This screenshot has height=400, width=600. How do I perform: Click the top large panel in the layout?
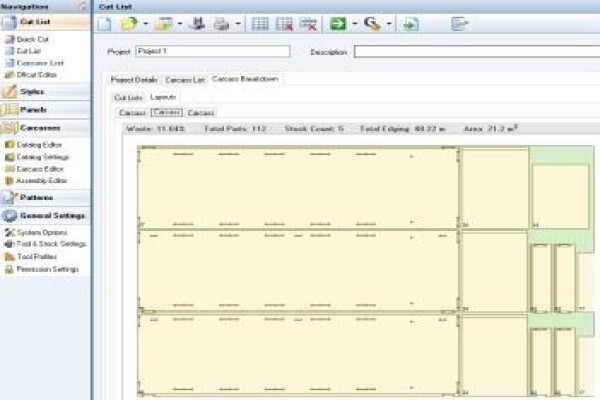click(298, 188)
